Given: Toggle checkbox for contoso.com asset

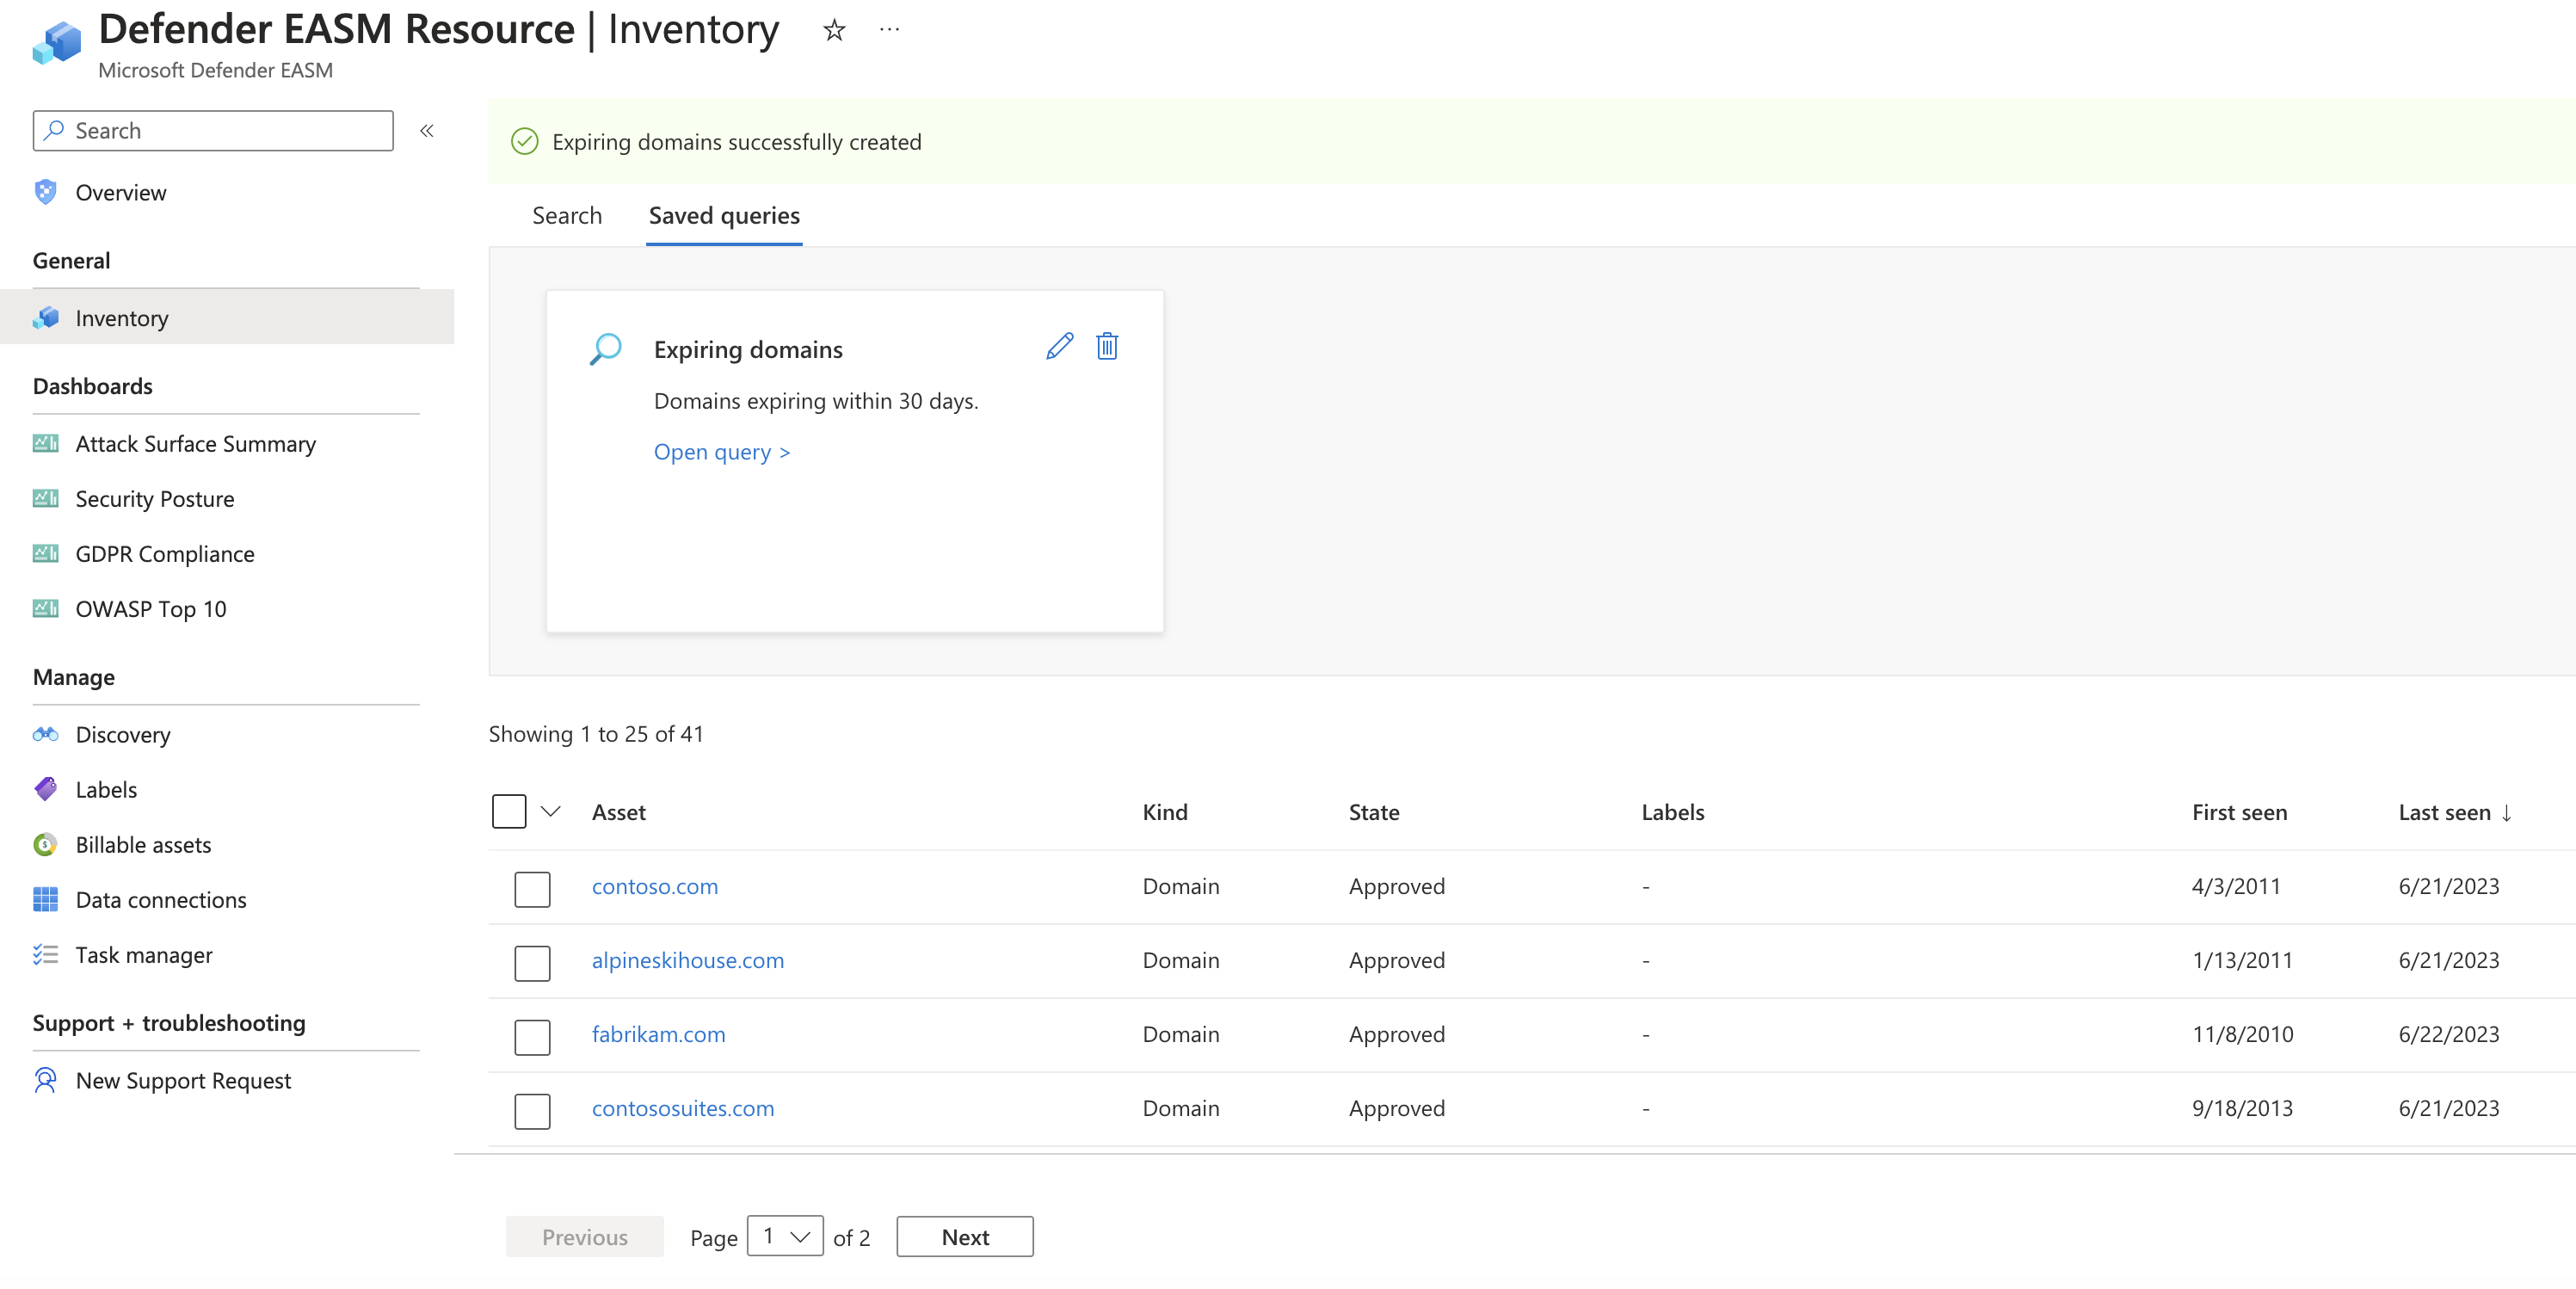Looking at the screenshot, I should coord(531,886).
